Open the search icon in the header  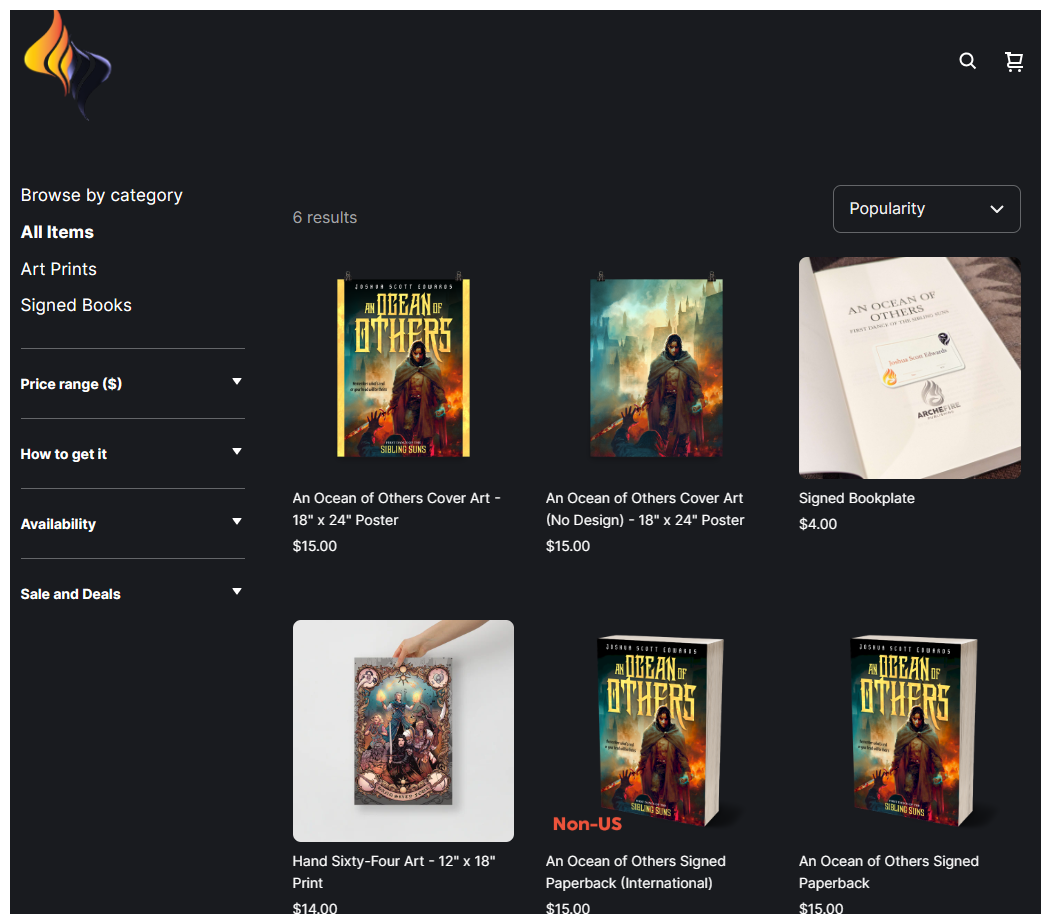(967, 61)
